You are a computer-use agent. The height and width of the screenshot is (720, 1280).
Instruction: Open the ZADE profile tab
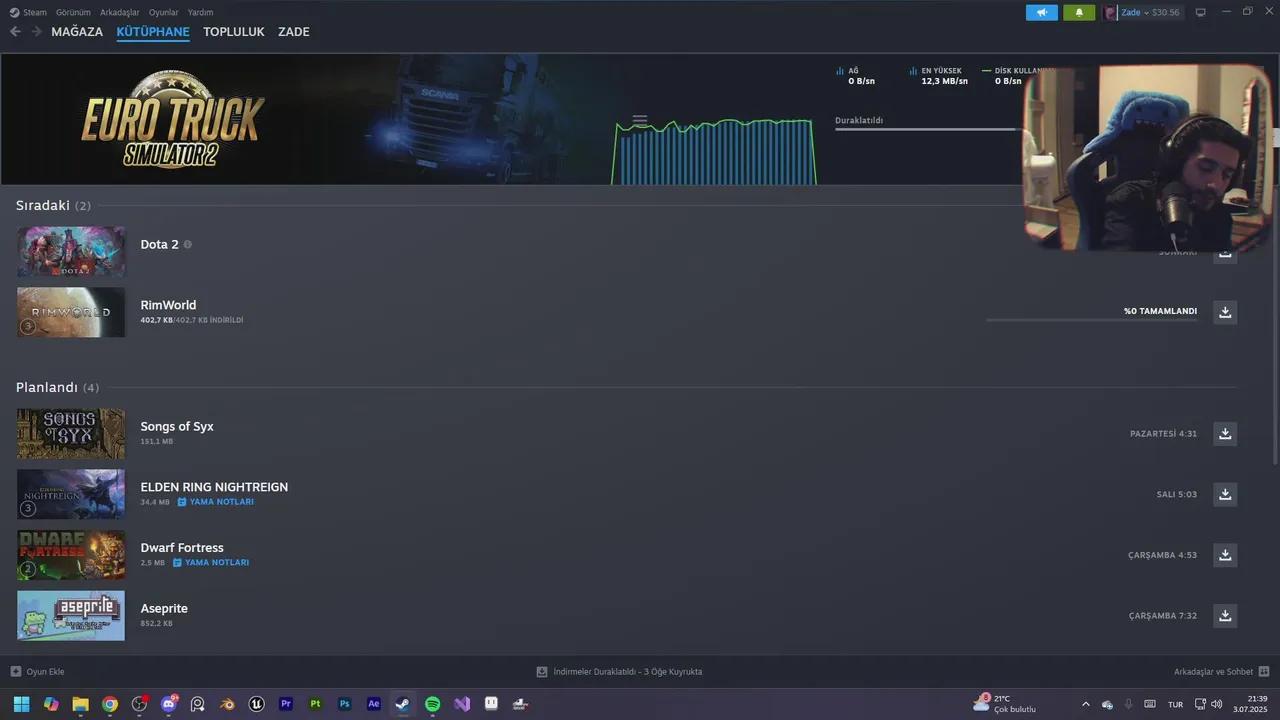[294, 32]
